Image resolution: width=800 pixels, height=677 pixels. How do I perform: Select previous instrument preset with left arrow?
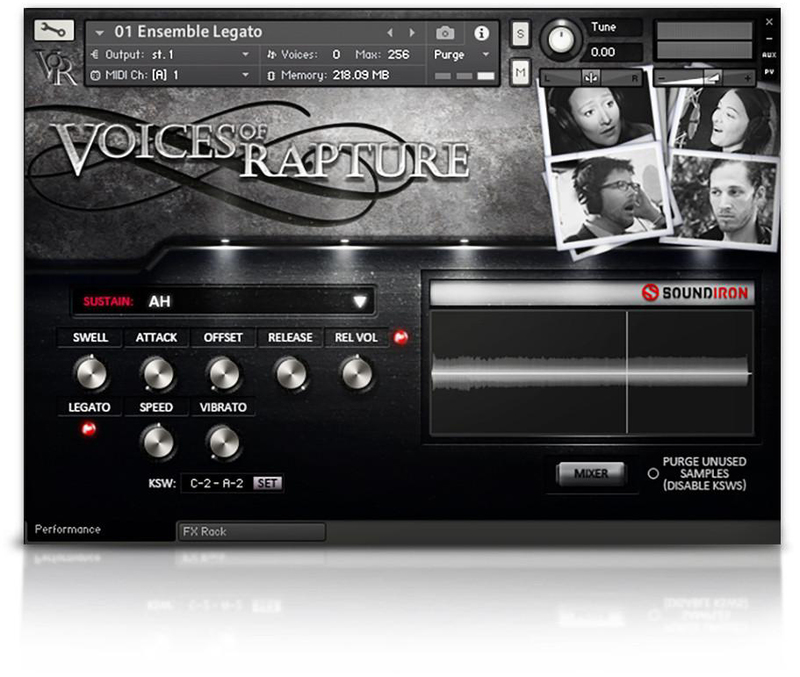(390, 33)
